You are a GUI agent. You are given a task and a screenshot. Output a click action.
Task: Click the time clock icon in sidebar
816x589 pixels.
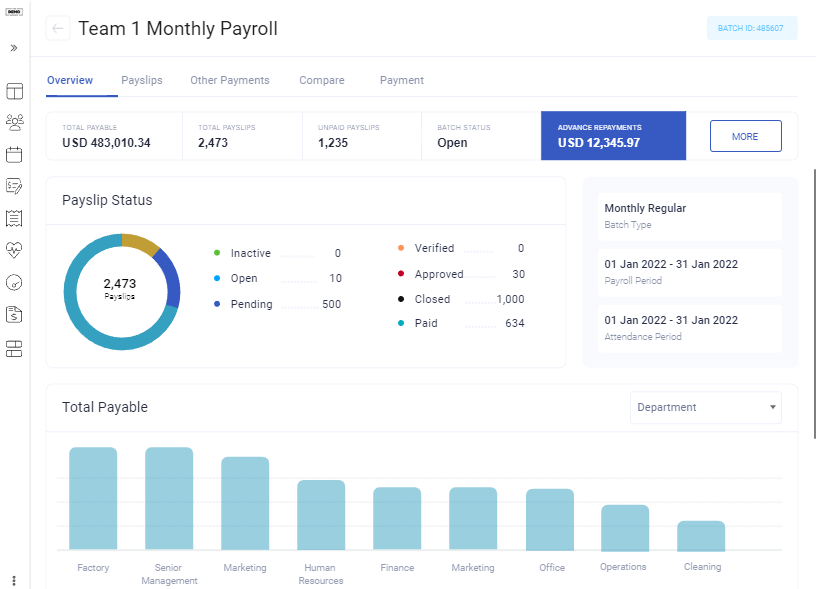pos(14,283)
